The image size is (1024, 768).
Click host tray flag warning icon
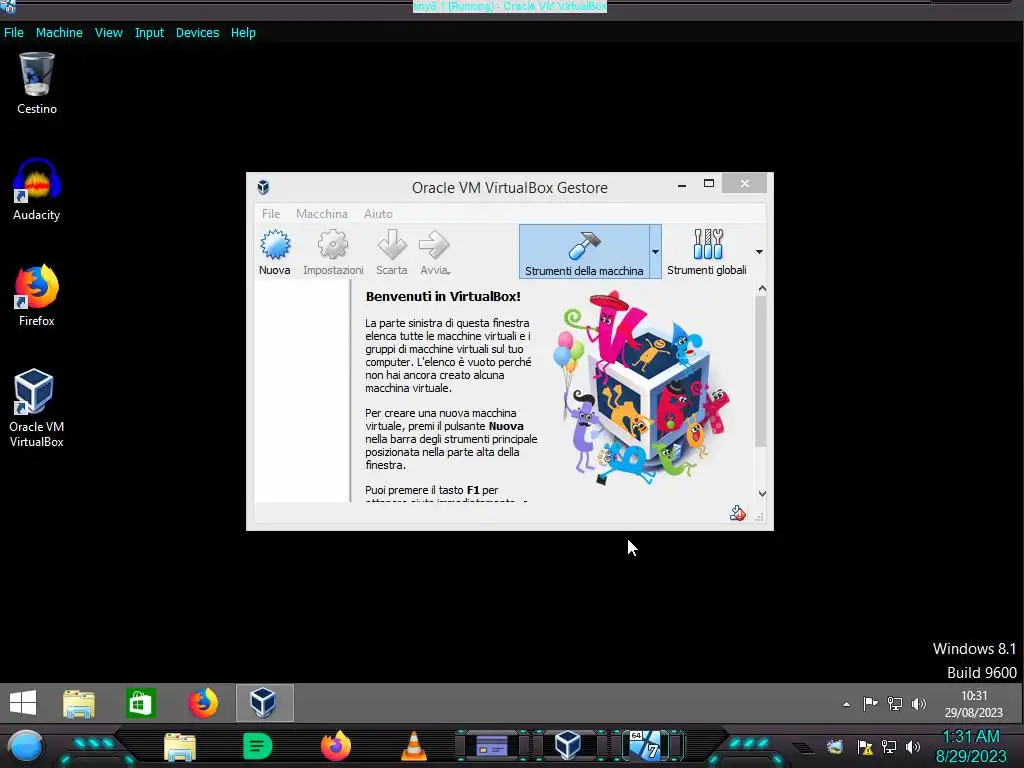pos(865,746)
